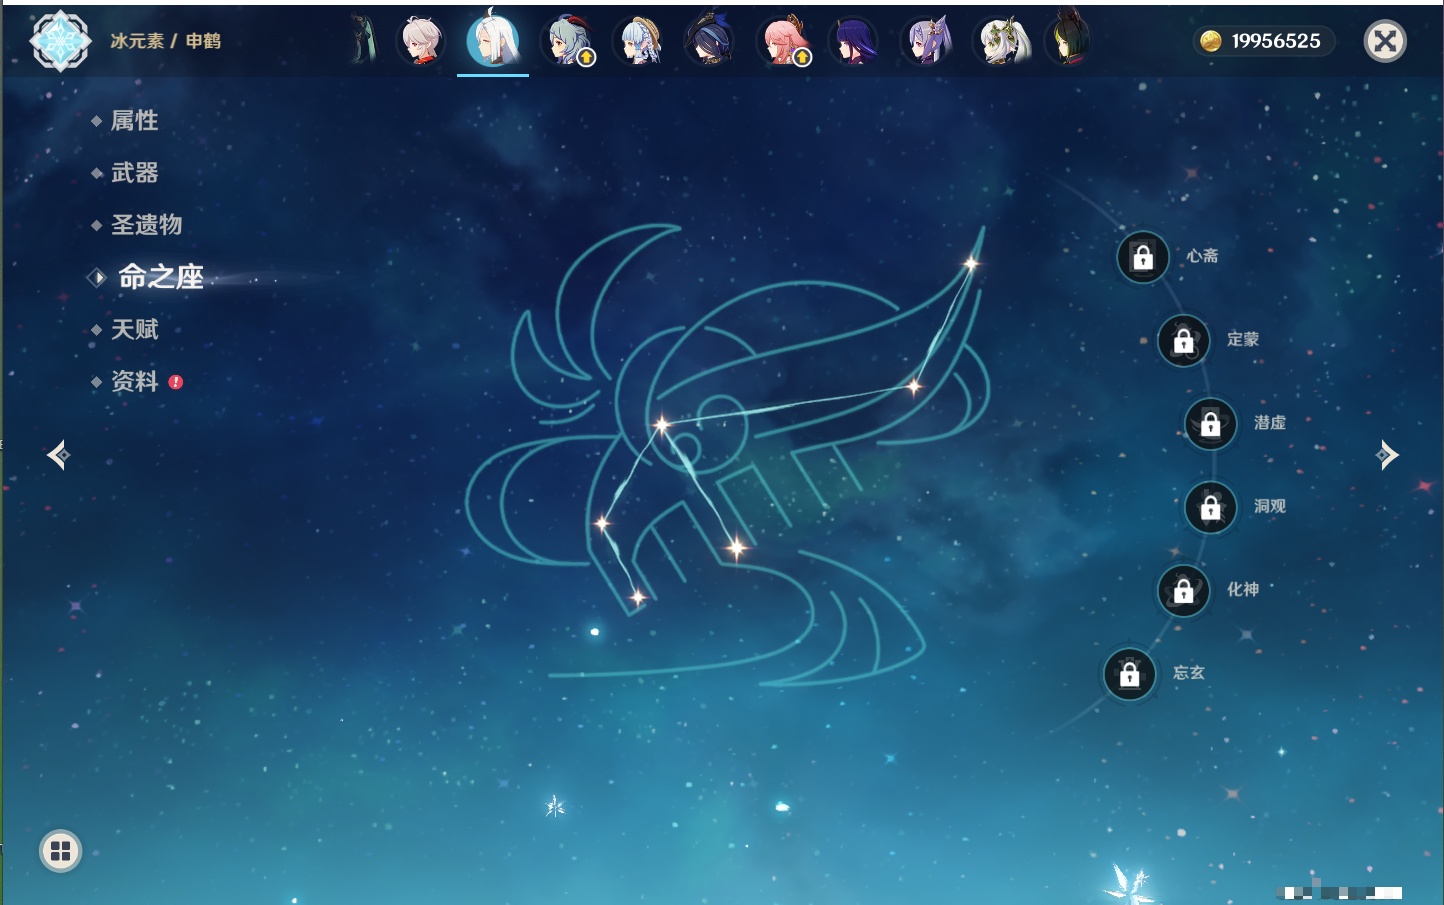Open the 天赋 talents menu

pyautogui.click(x=134, y=329)
